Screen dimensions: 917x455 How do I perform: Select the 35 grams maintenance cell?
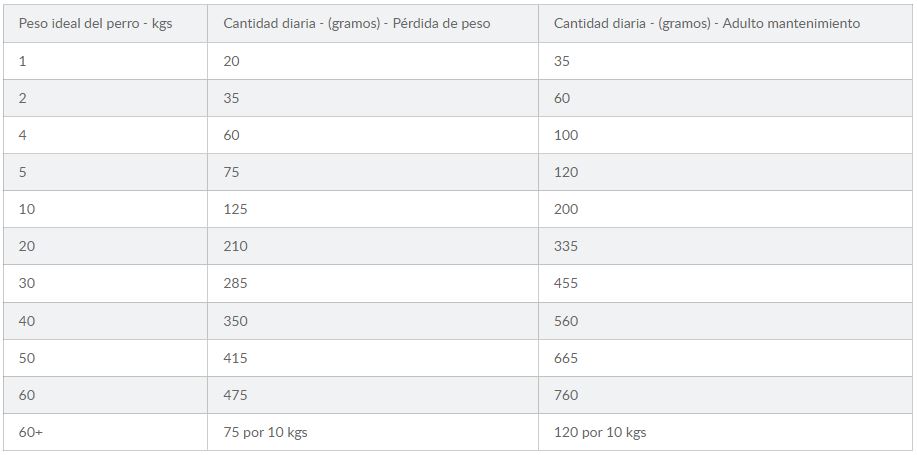pyautogui.click(x=725, y=61)
